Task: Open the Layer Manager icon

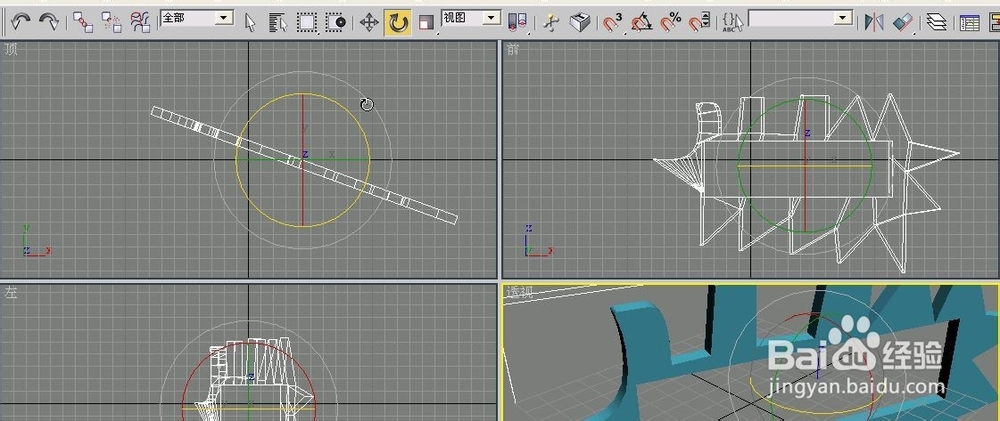Action: pos(936,23)
